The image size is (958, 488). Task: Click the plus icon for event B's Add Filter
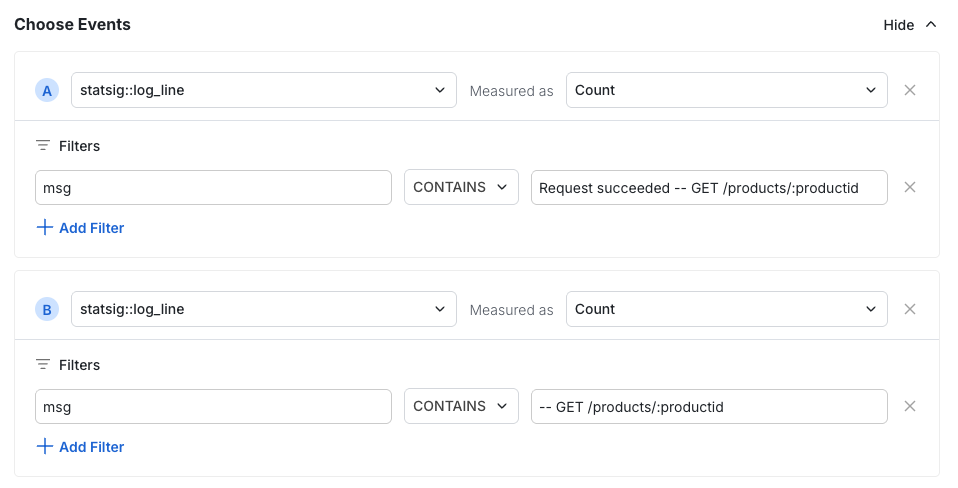click(x=44, y=446)
